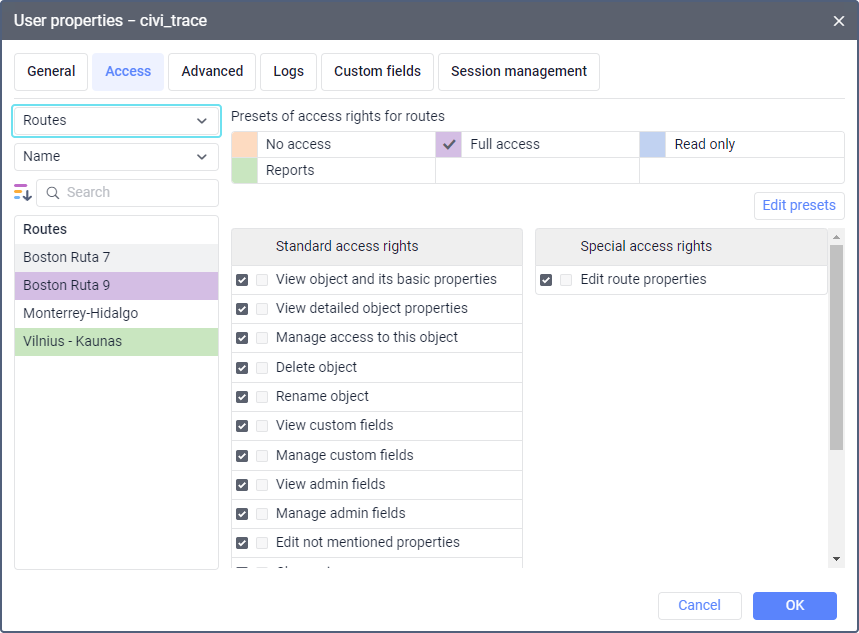Click the Full access checkmark icon
The width and height of the screenshot is (859, 633).
click(449, 144)
